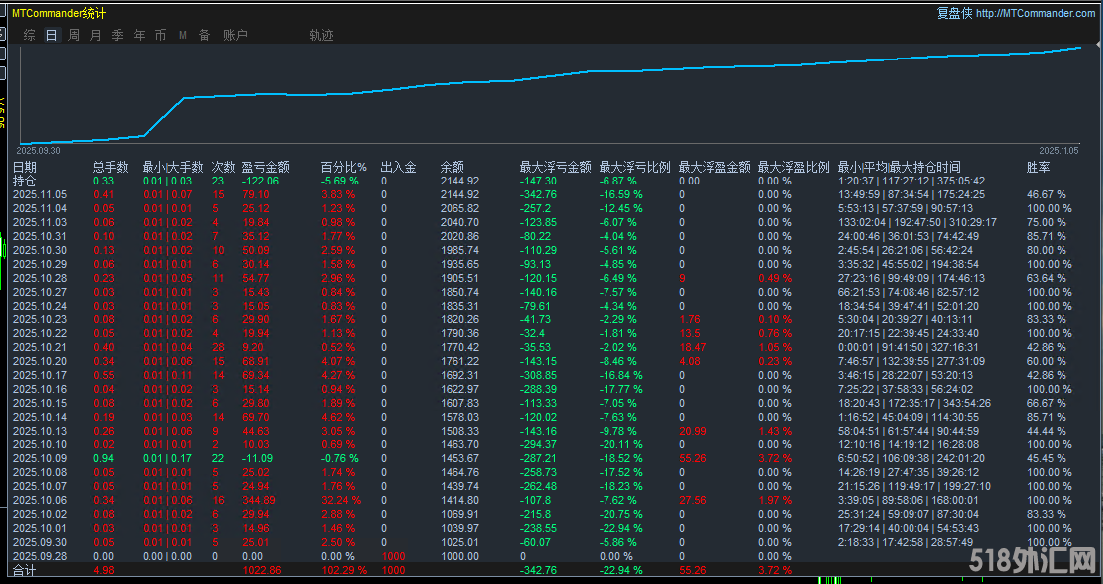The width and height of the screenshot is (1103, 584).
Task: Open the 备 tab
Action: click(x=204, y=35)
